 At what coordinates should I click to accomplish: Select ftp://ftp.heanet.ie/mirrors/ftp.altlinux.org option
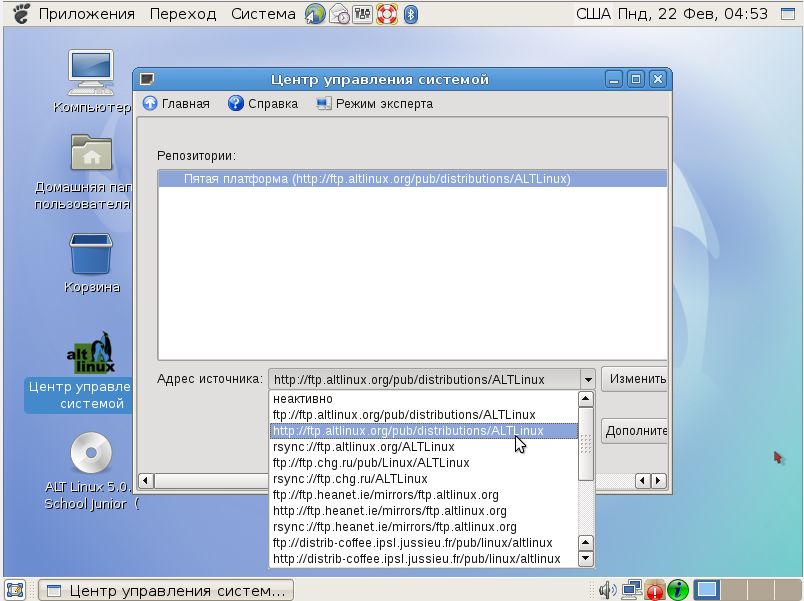click(x=424, y=495)
